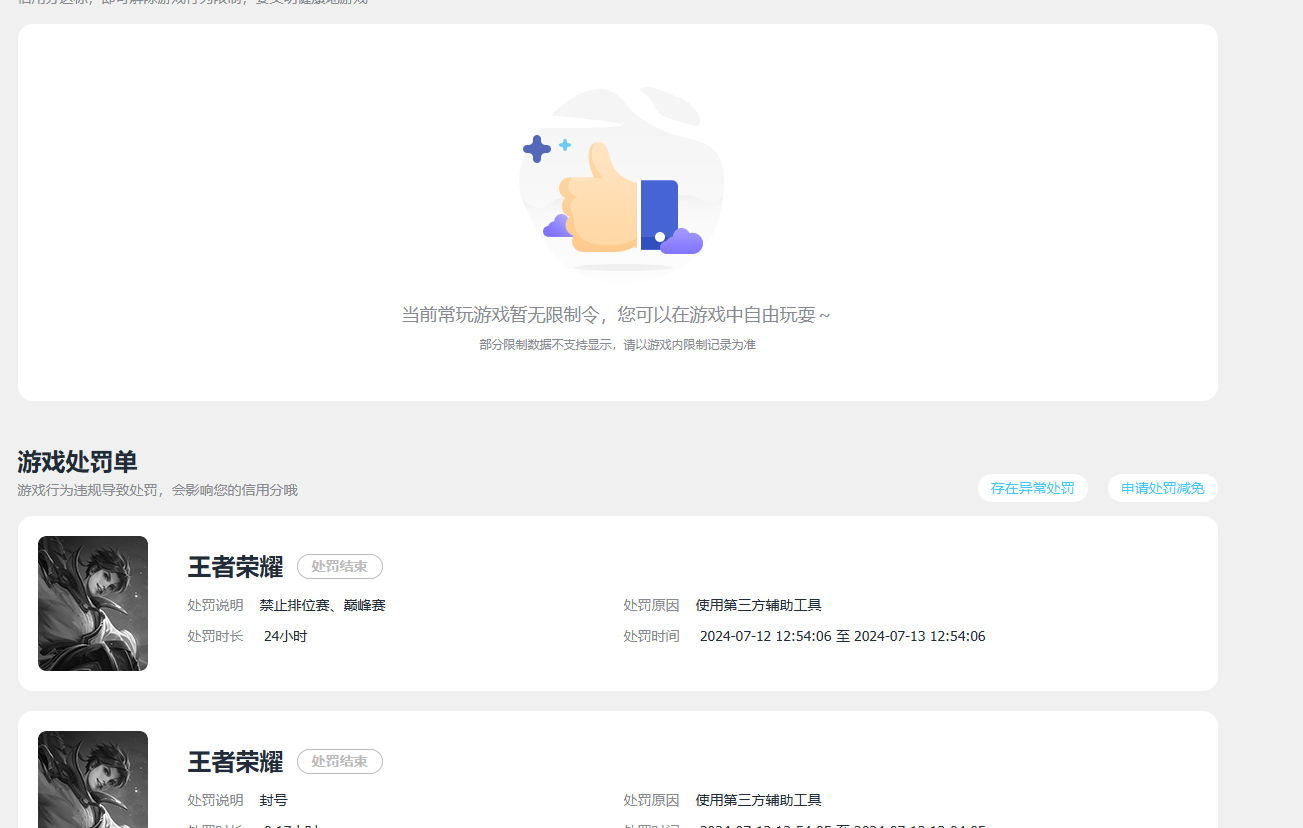
Task: Click 处罚结束 badge on 禁止排位赛 card
Action: pyautogui.click(x=340, y=566)
